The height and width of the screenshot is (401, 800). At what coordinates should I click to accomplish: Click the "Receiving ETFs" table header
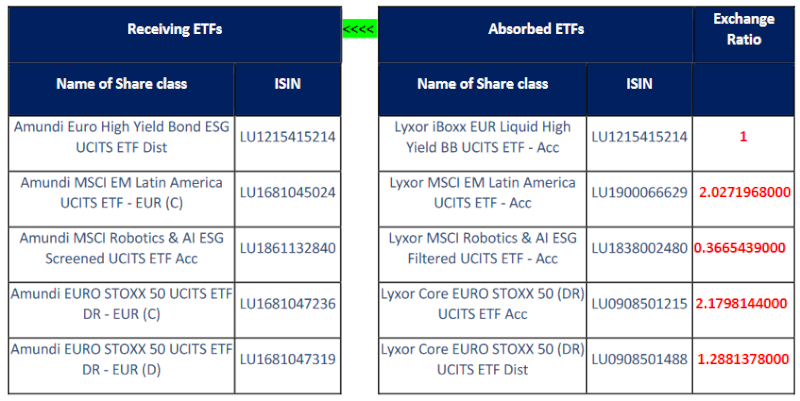[174, 29]
